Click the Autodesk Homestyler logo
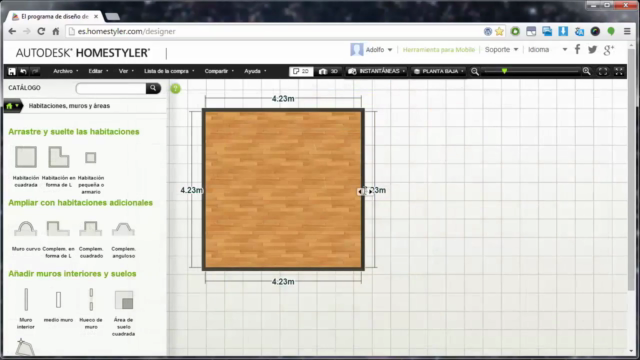The image size is (640, 360). 83,53
